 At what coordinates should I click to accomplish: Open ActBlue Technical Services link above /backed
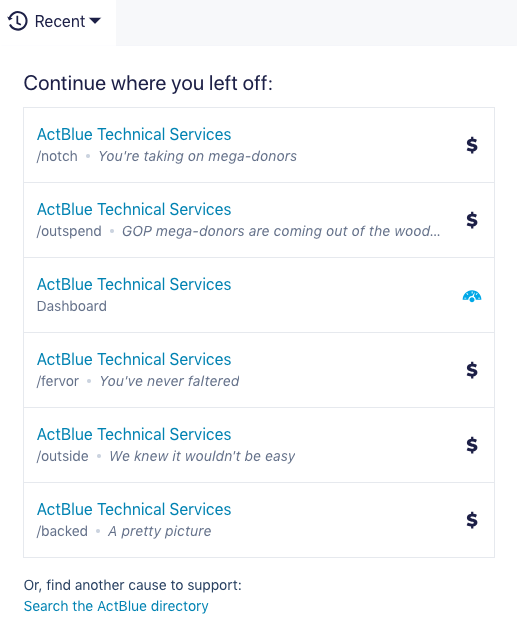[x=134, y=509]
